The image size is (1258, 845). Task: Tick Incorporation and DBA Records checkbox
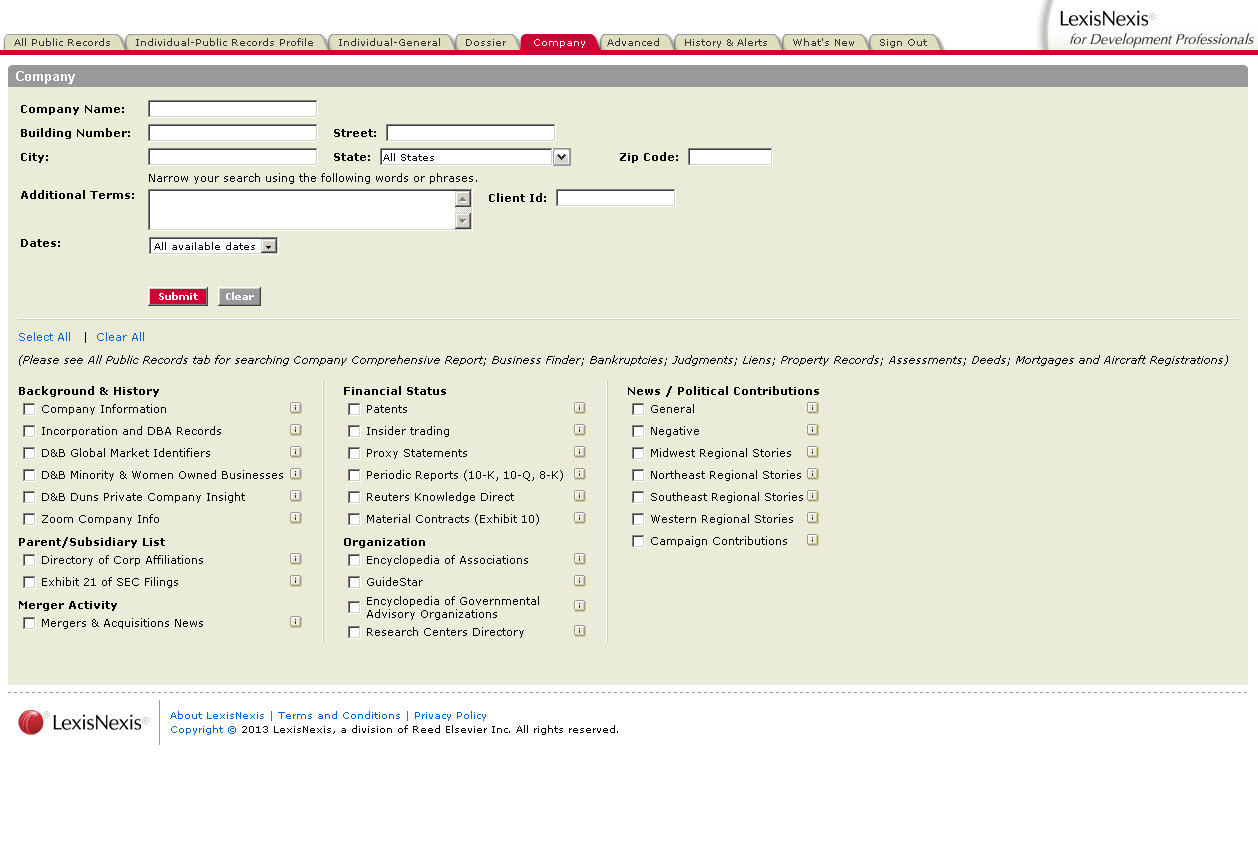[29, 431]
